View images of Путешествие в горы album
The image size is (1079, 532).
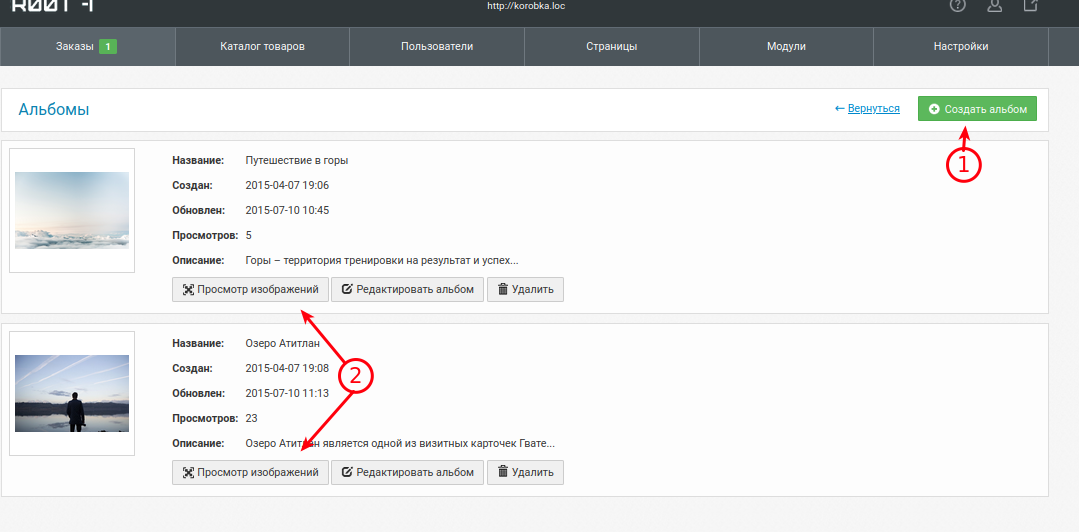point(250,290)
